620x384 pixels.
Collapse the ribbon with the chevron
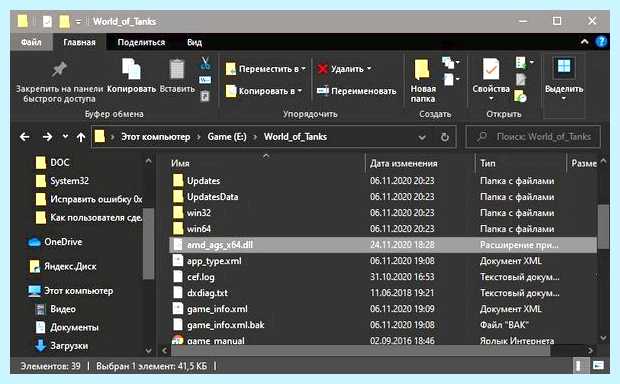584,42
